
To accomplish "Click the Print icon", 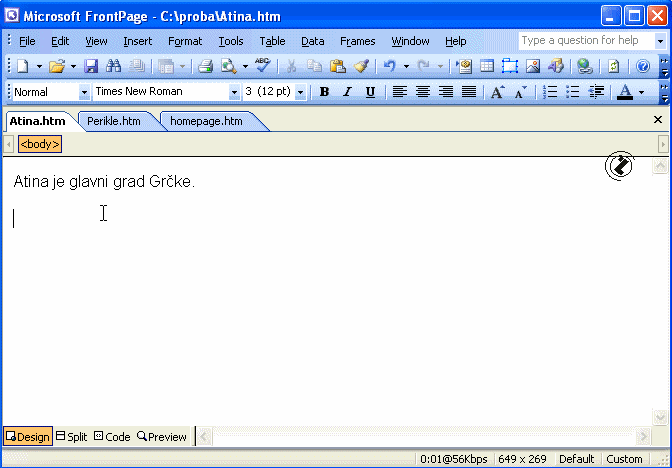I will click(x=205, y=66).
